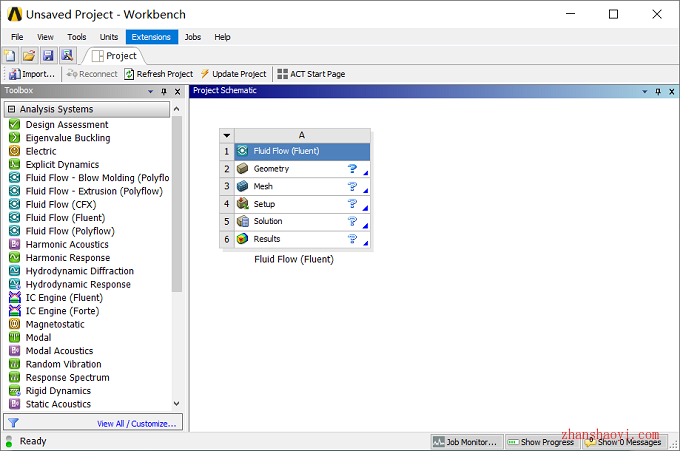The width and height of the screenshot is (680, 451).
Task: Open Toolbox panel dropdown arrow
Action: coord(150,92)
